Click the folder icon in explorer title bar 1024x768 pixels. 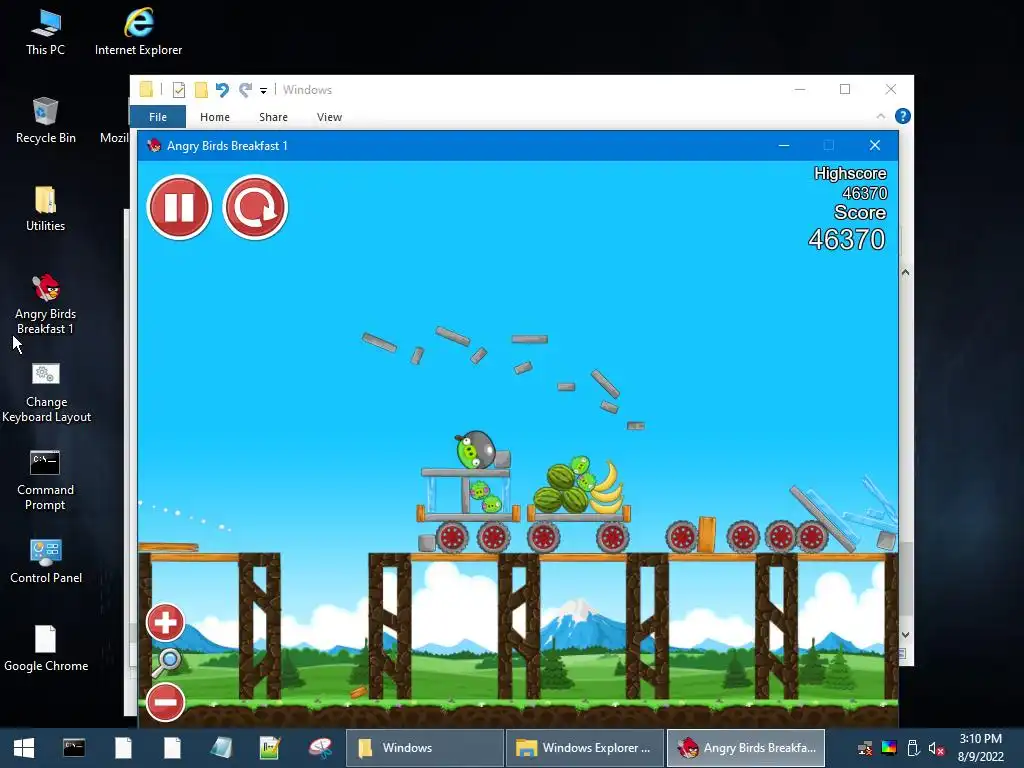(146, 89)
